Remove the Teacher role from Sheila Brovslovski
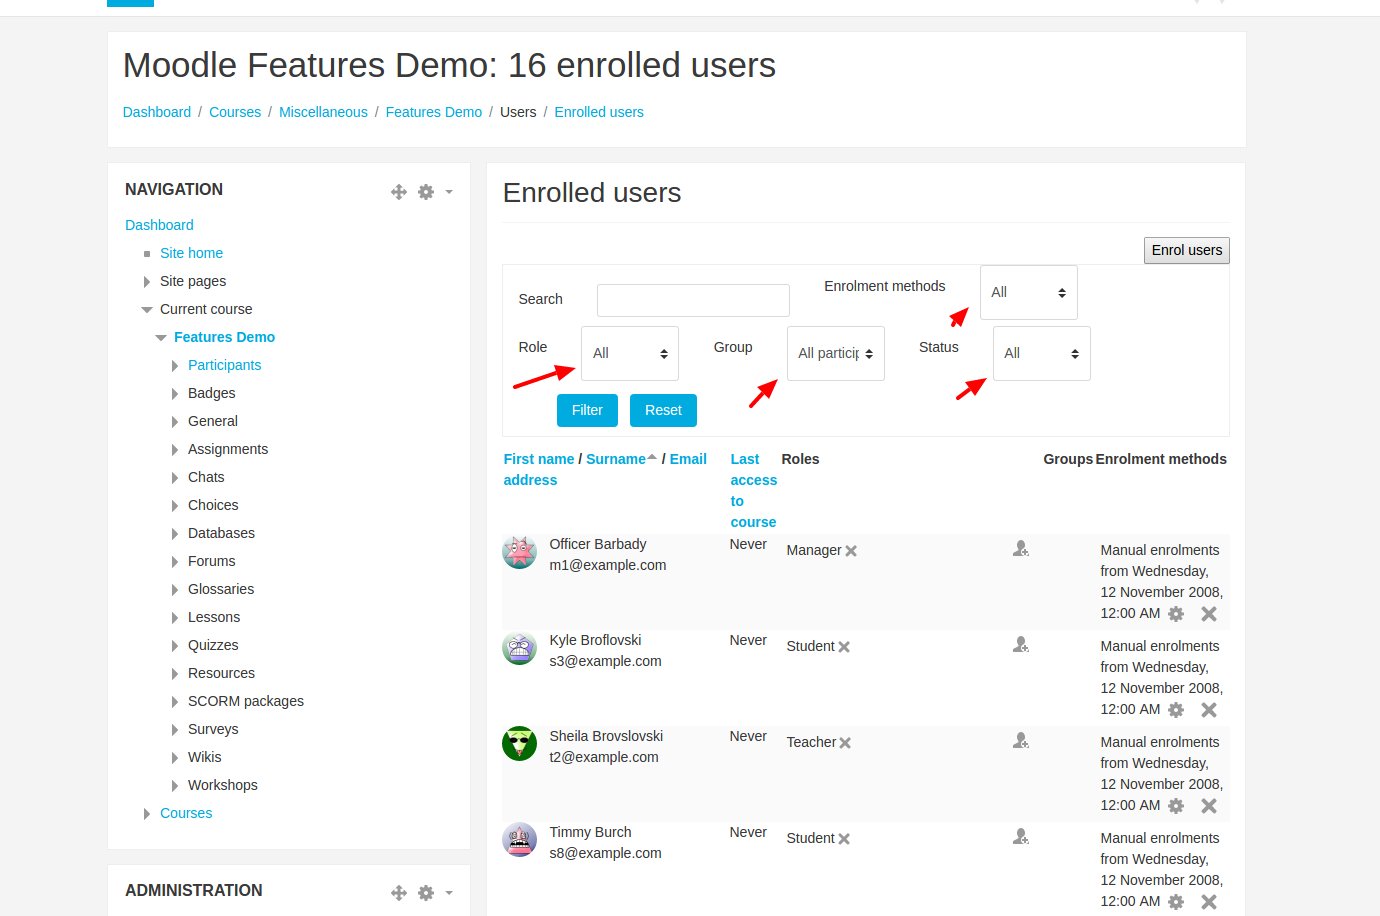 point(845,743)
